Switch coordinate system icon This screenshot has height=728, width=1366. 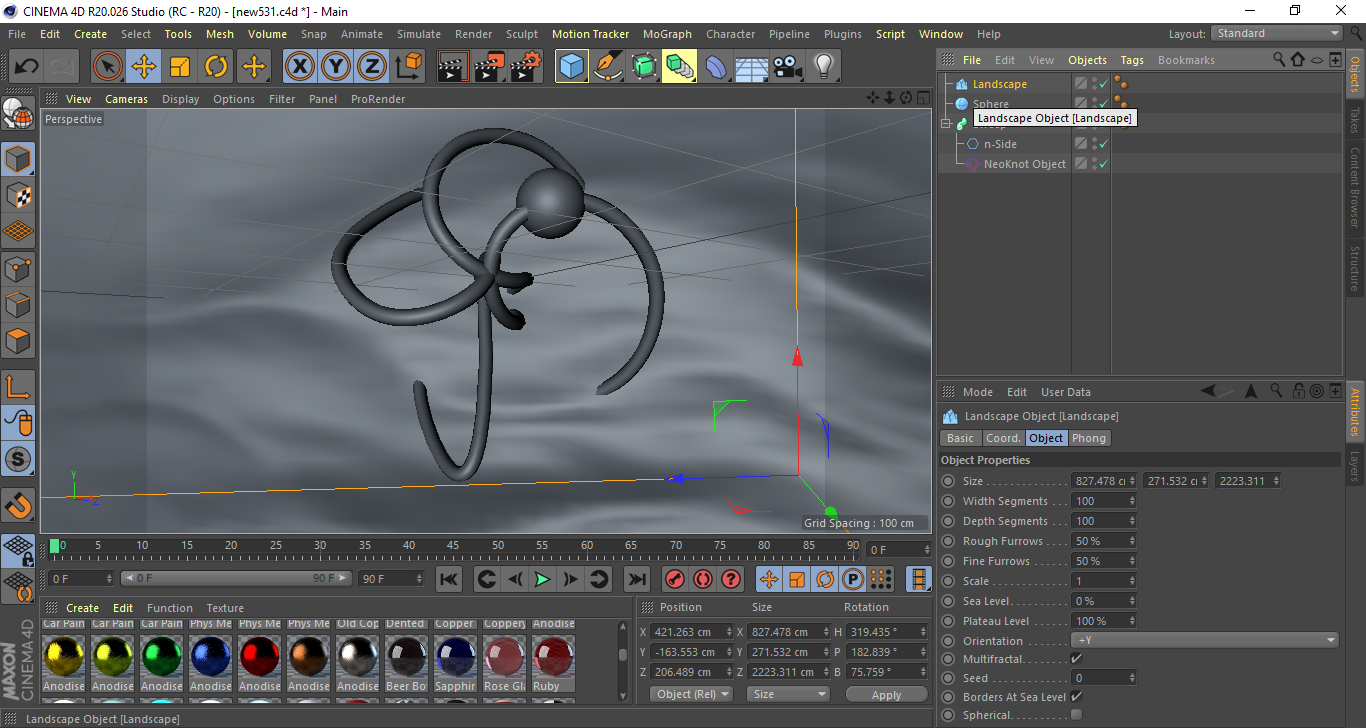click(x=408, y=67)
